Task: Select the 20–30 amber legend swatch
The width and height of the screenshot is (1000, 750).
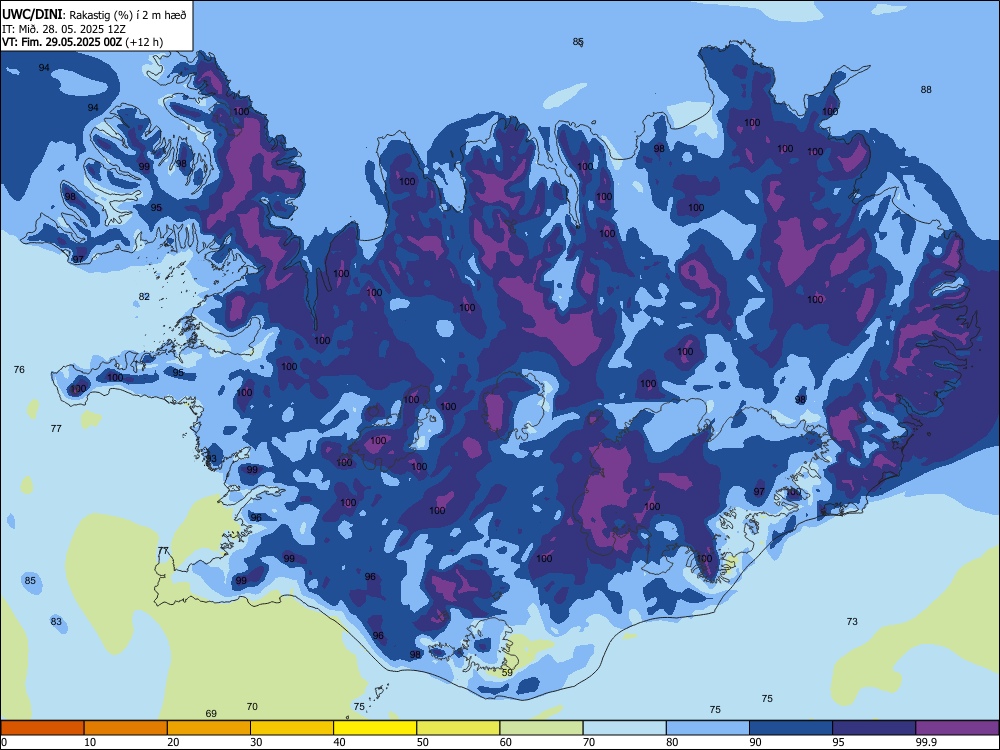Action: pyautogui.click(x=209, y=728)
